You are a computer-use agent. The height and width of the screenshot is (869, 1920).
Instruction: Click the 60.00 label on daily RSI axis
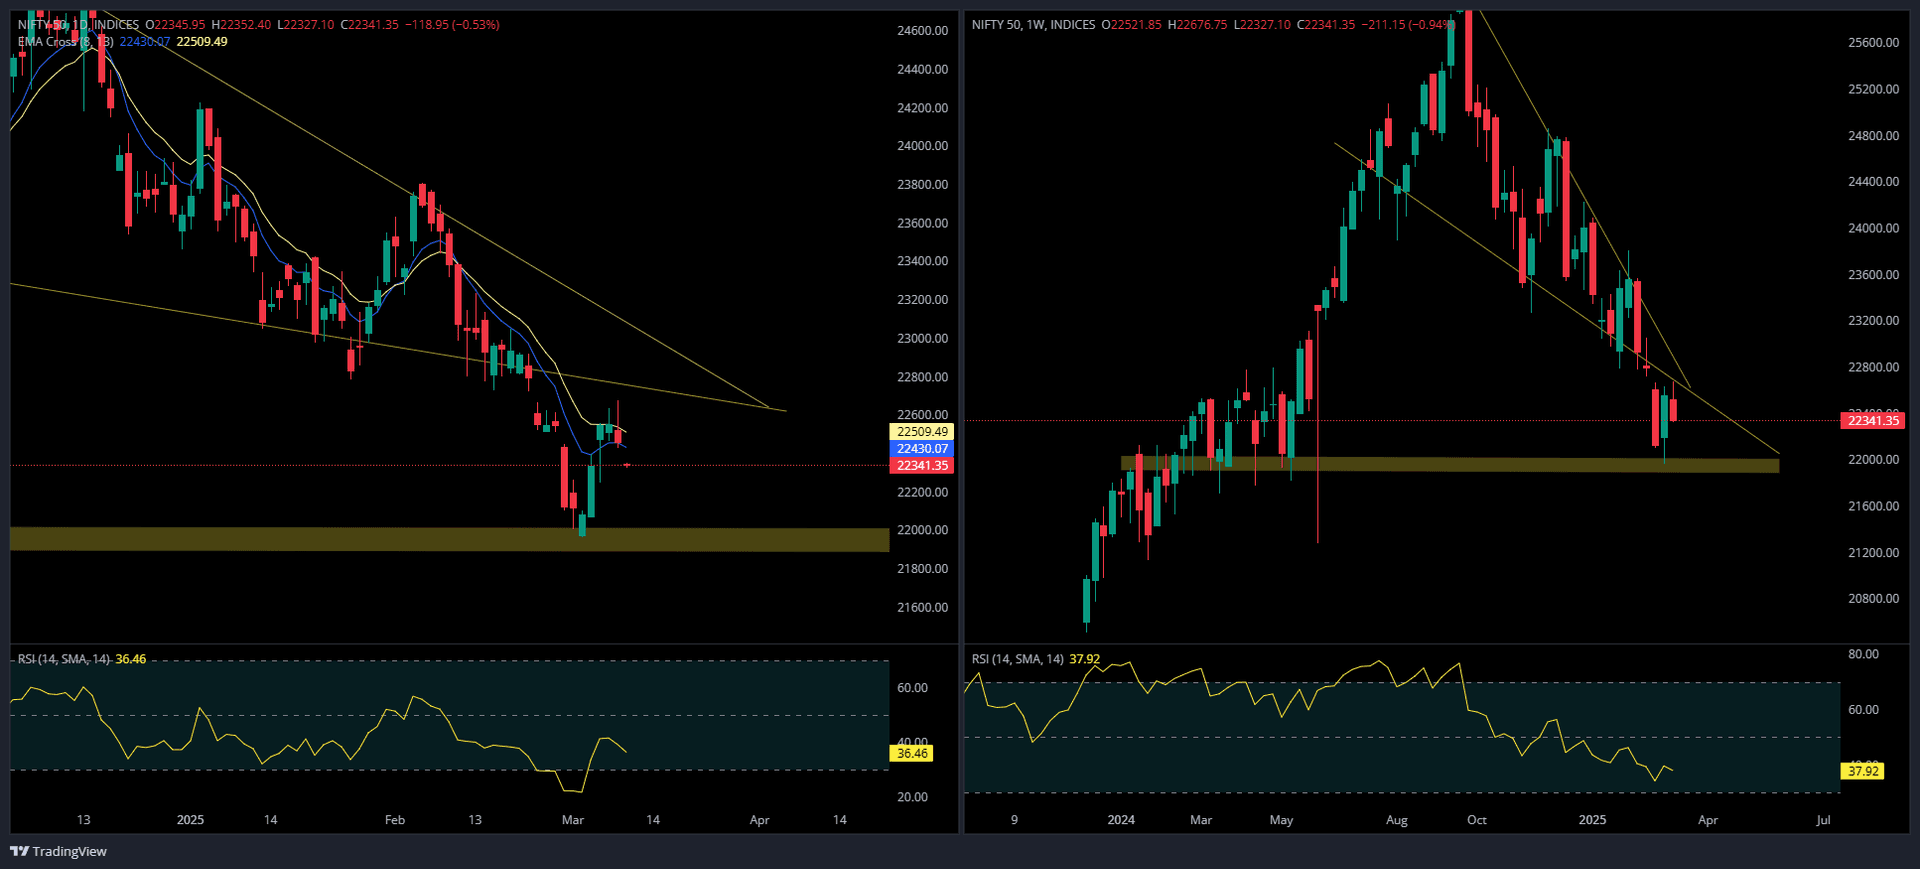click(x=912, y=688)
